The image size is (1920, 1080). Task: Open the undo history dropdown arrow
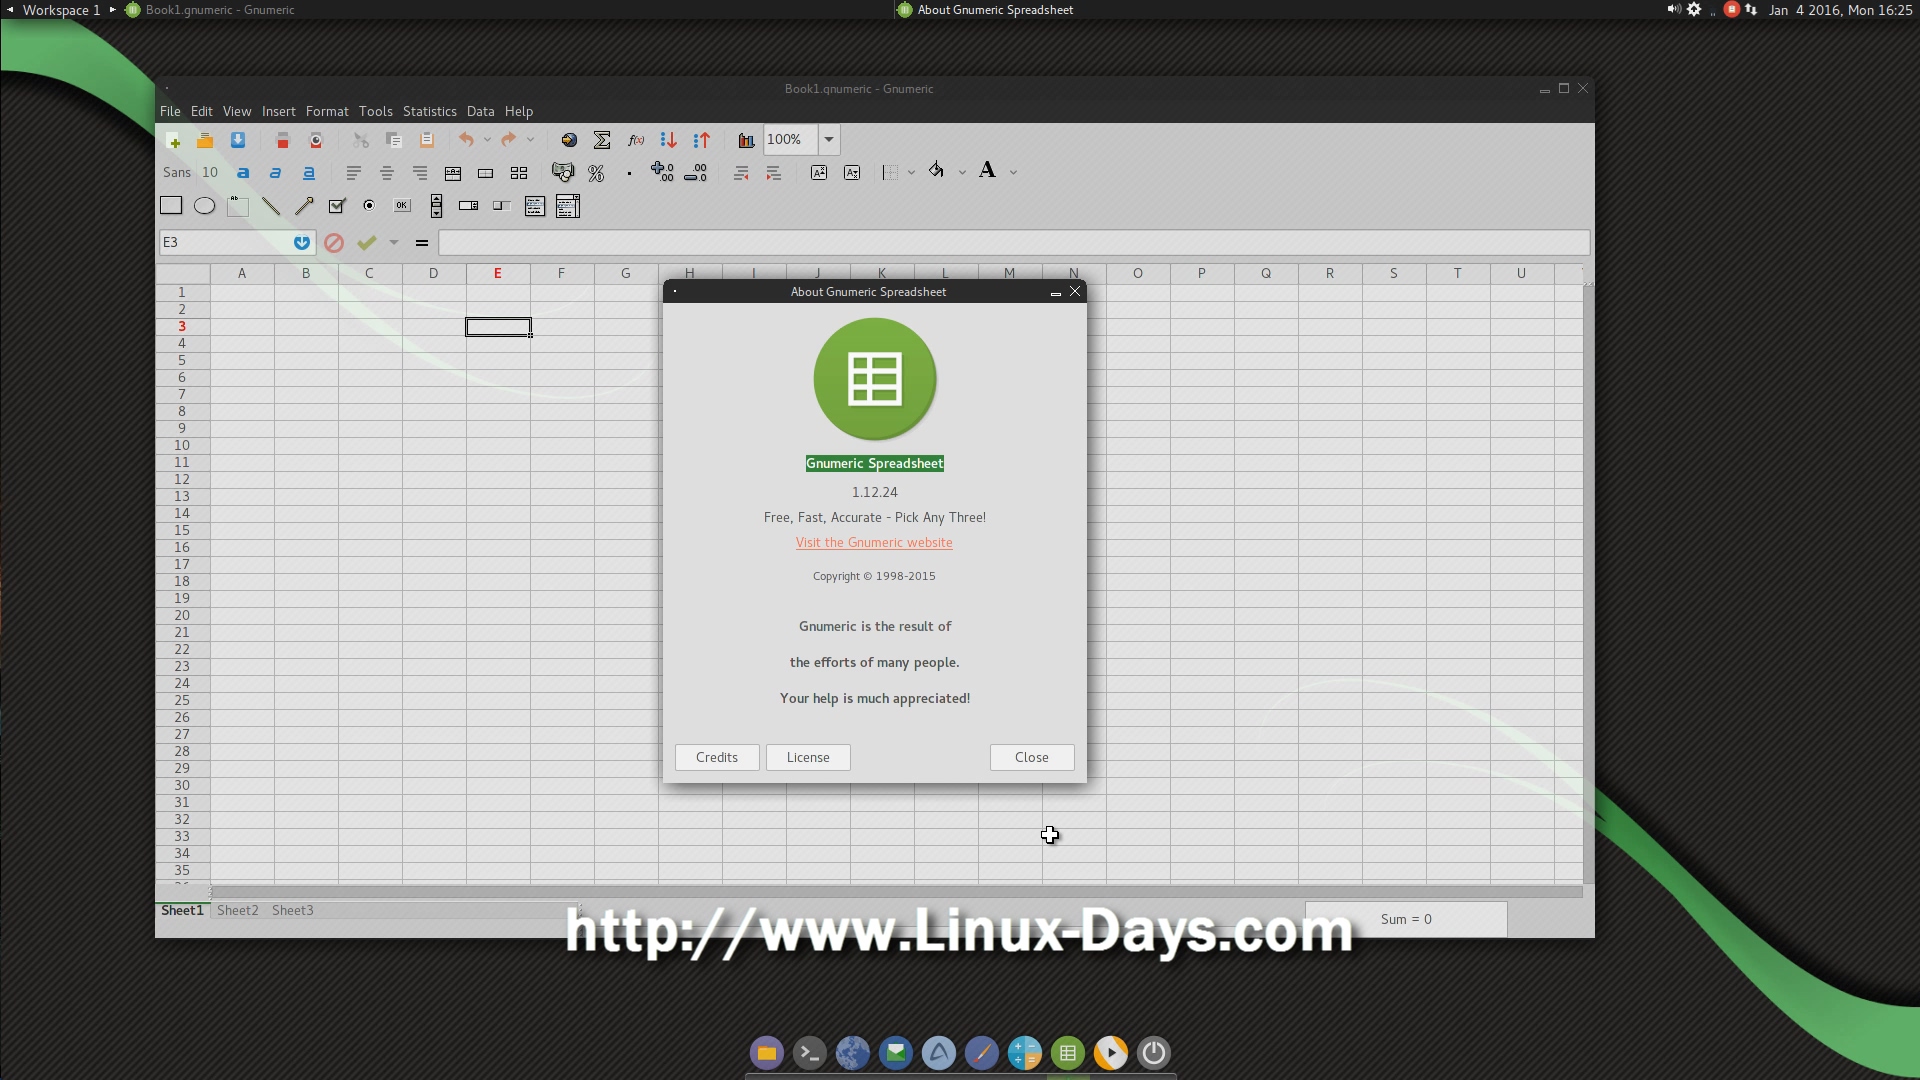point(487,140)
